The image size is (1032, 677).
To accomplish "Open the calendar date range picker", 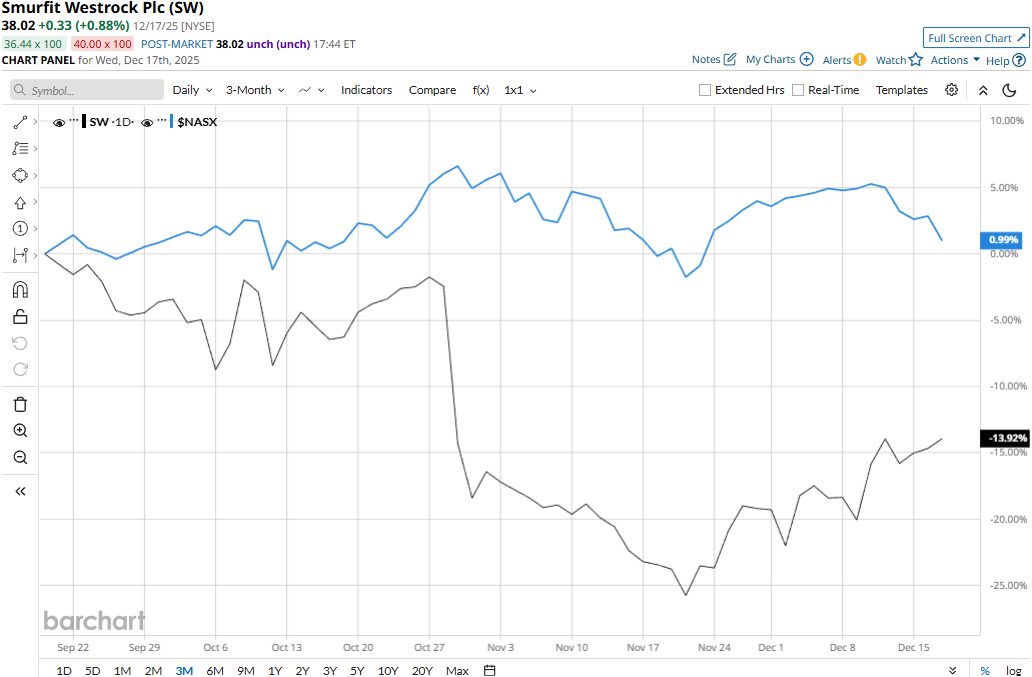I will [490, 670].
